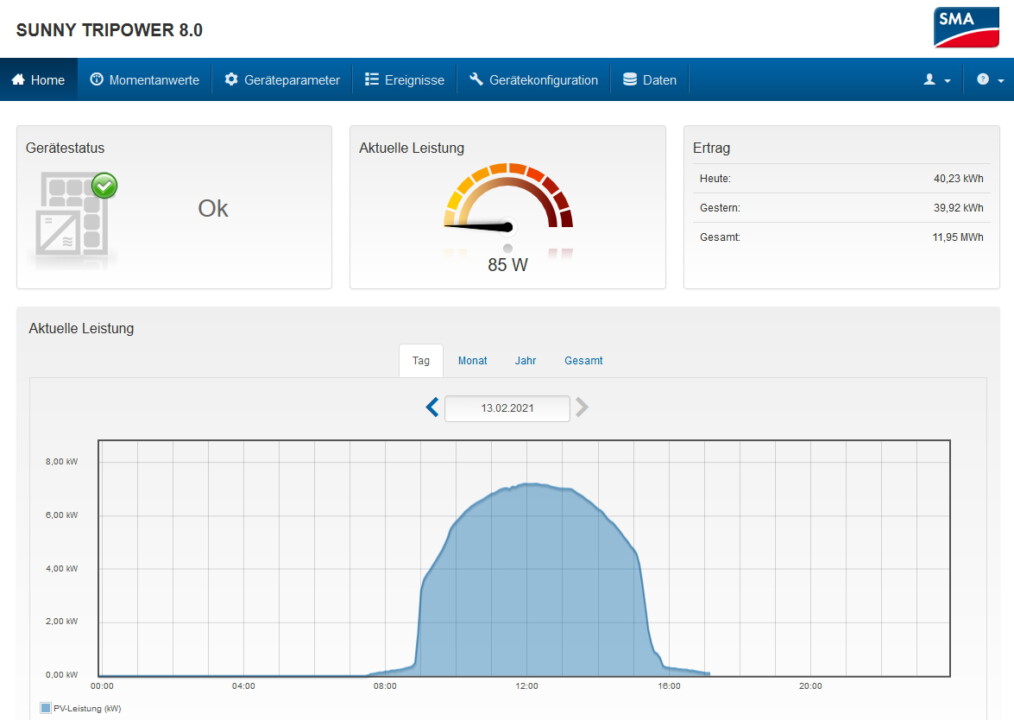The height and width of the screenshot is (720, 1014).
Task: Go to next day with right chevron
Action: [582, 408]
